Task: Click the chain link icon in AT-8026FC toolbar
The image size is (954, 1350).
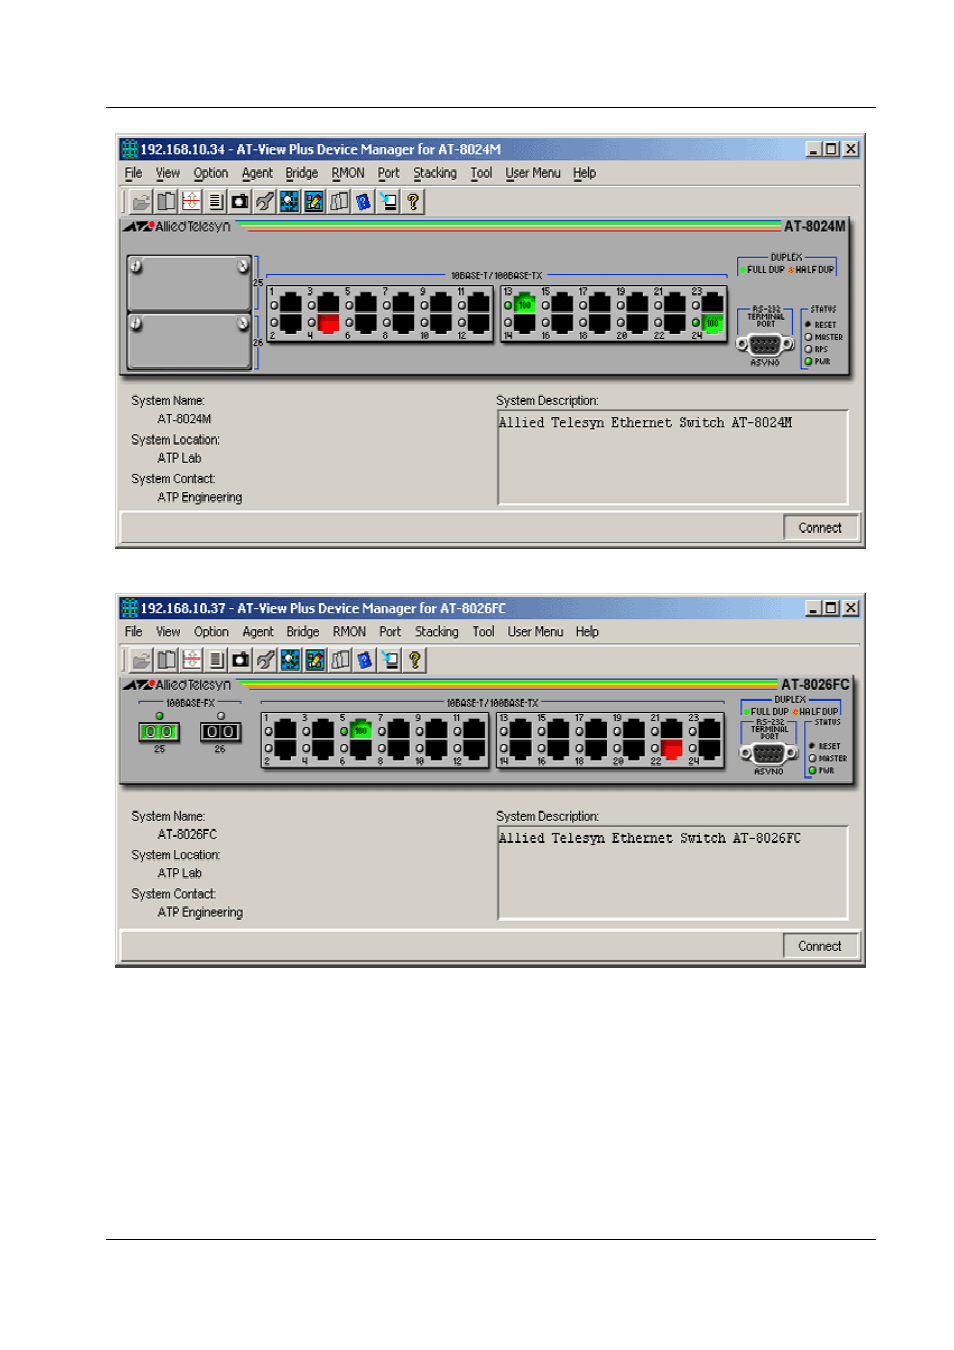Action: pos(266,660)
